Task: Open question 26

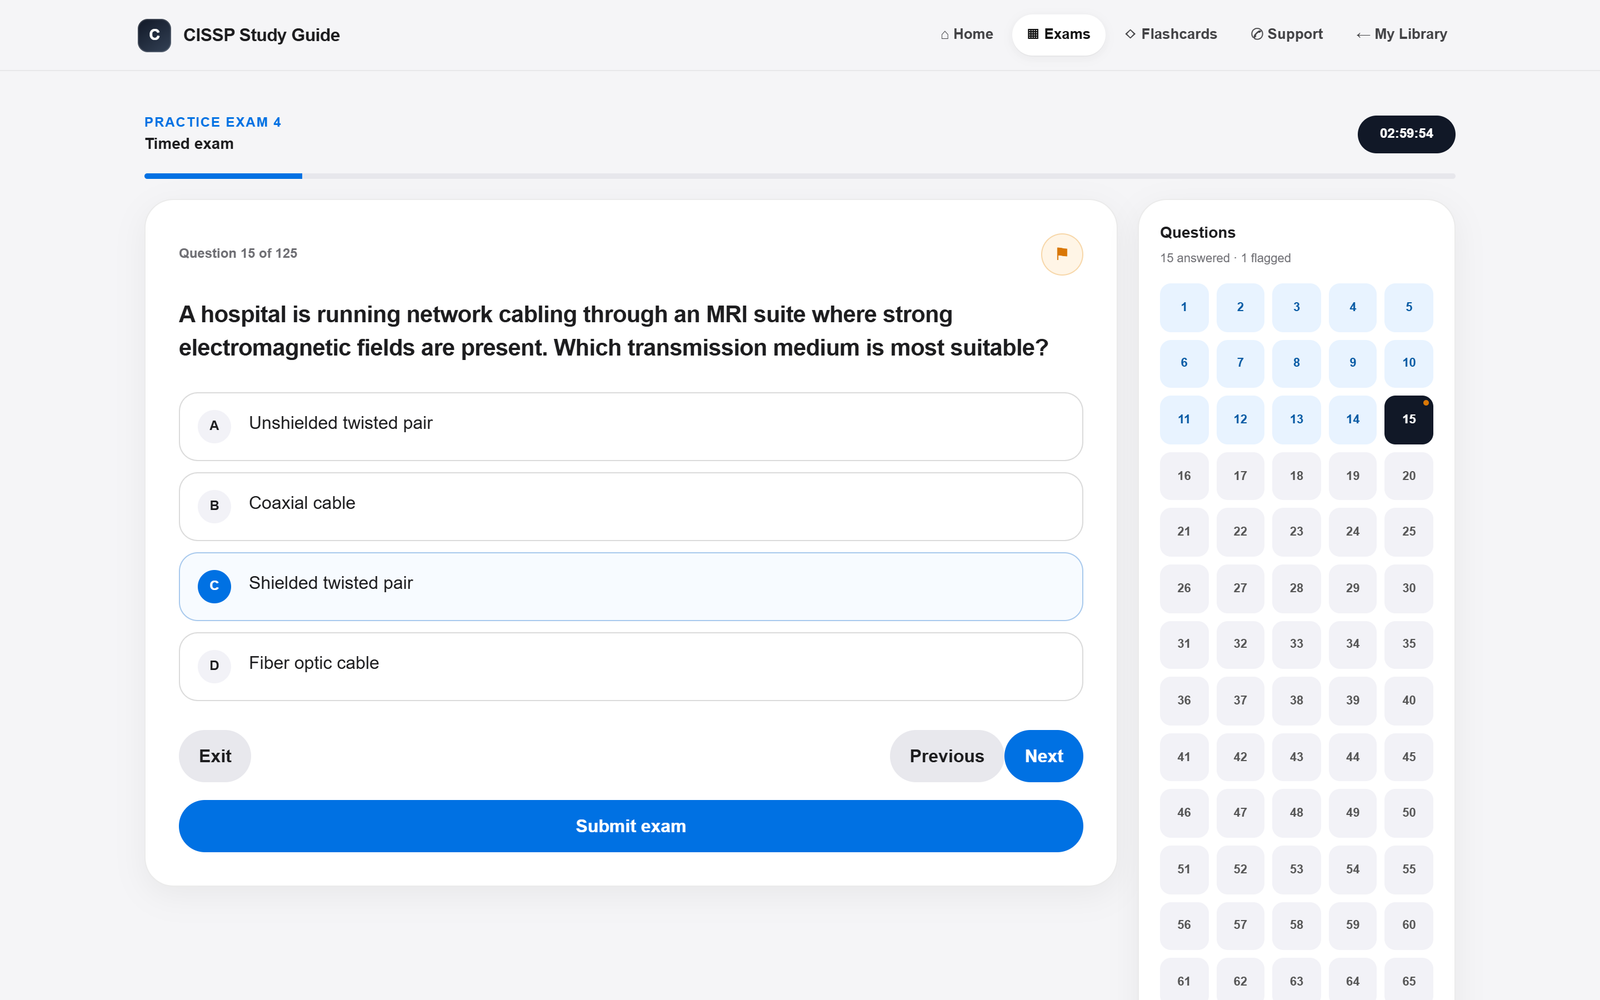Action: (x=1184, y=588)
